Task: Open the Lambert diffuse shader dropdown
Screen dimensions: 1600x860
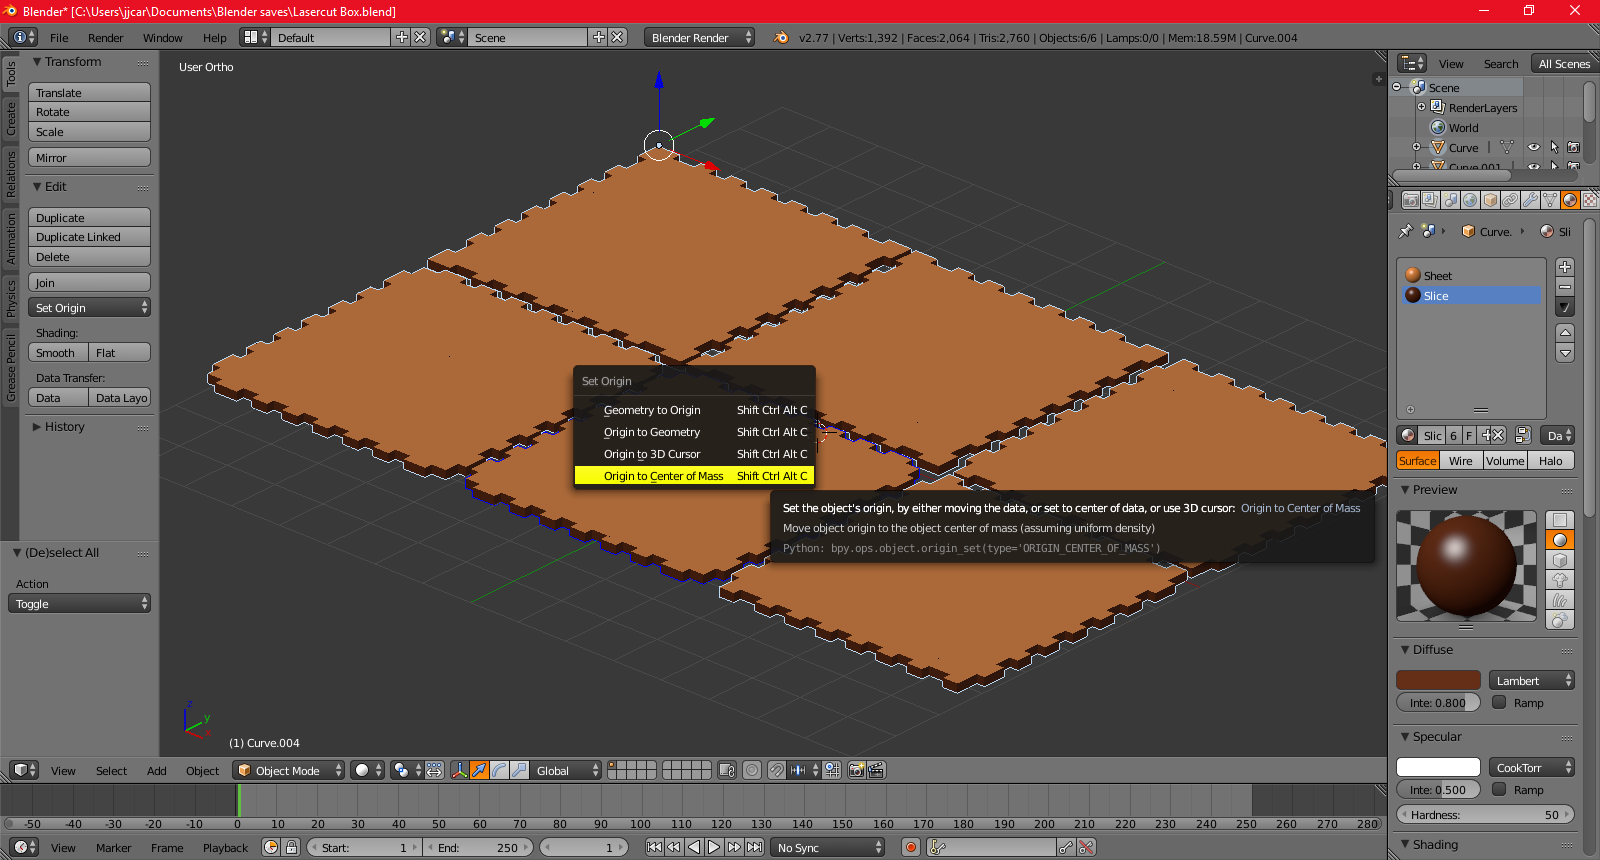Action: (1532, 681)
